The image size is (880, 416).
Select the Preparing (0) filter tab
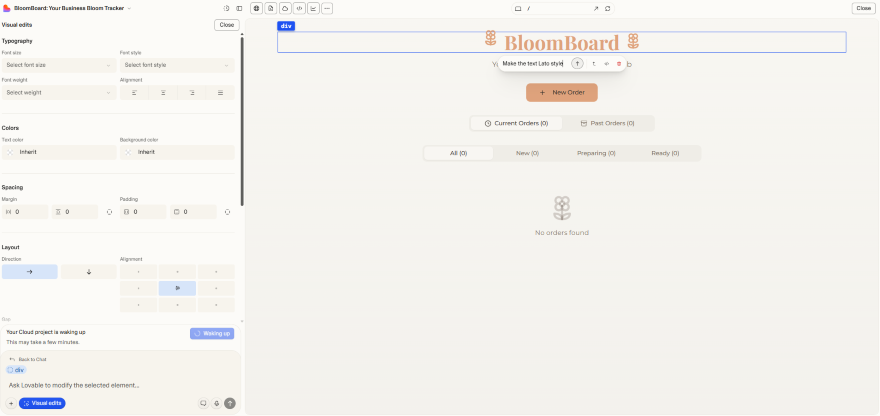click(x=596, y=153)
